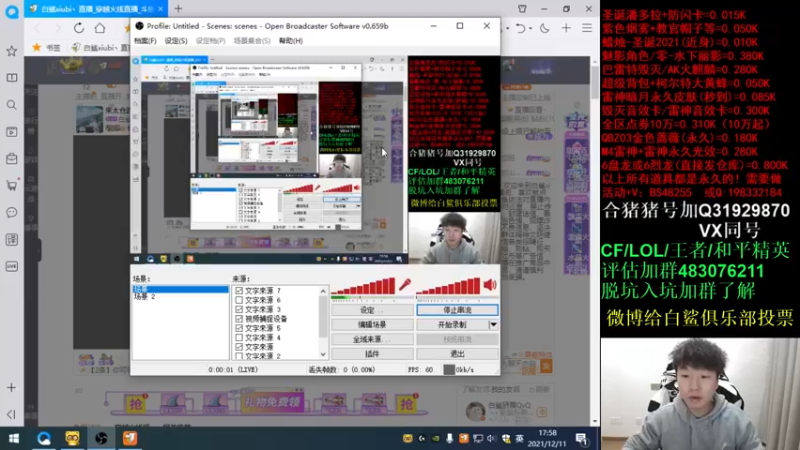Open the 白鲨xiubi bookmark link
800x450 pixels.
[100, 47]
